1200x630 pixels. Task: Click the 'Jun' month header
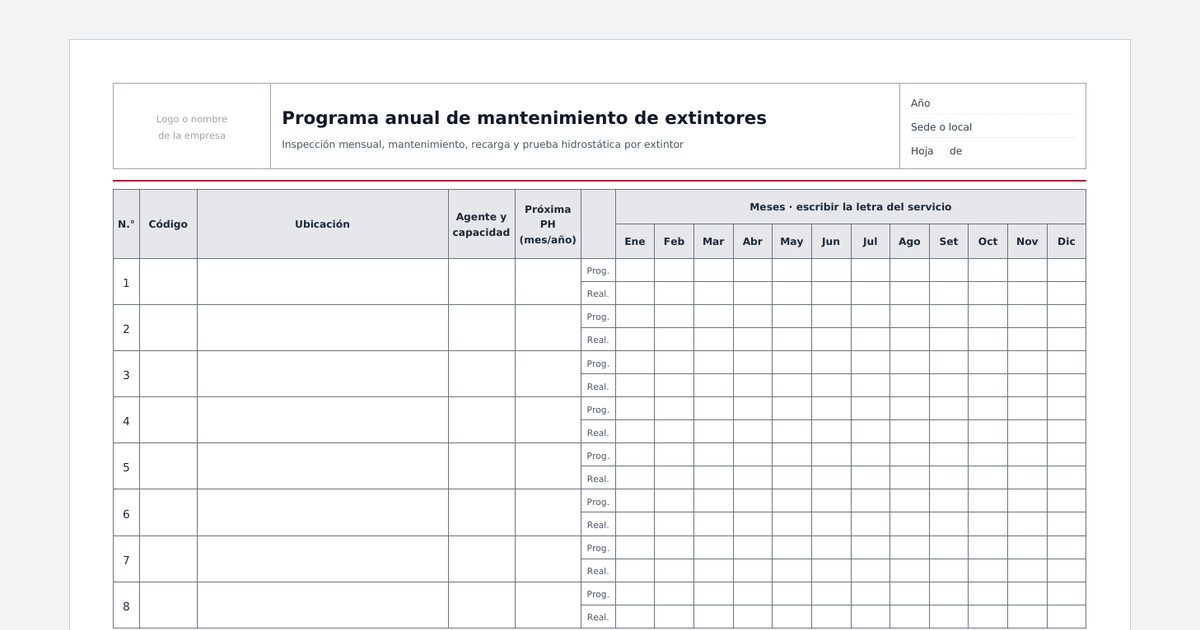831,241
